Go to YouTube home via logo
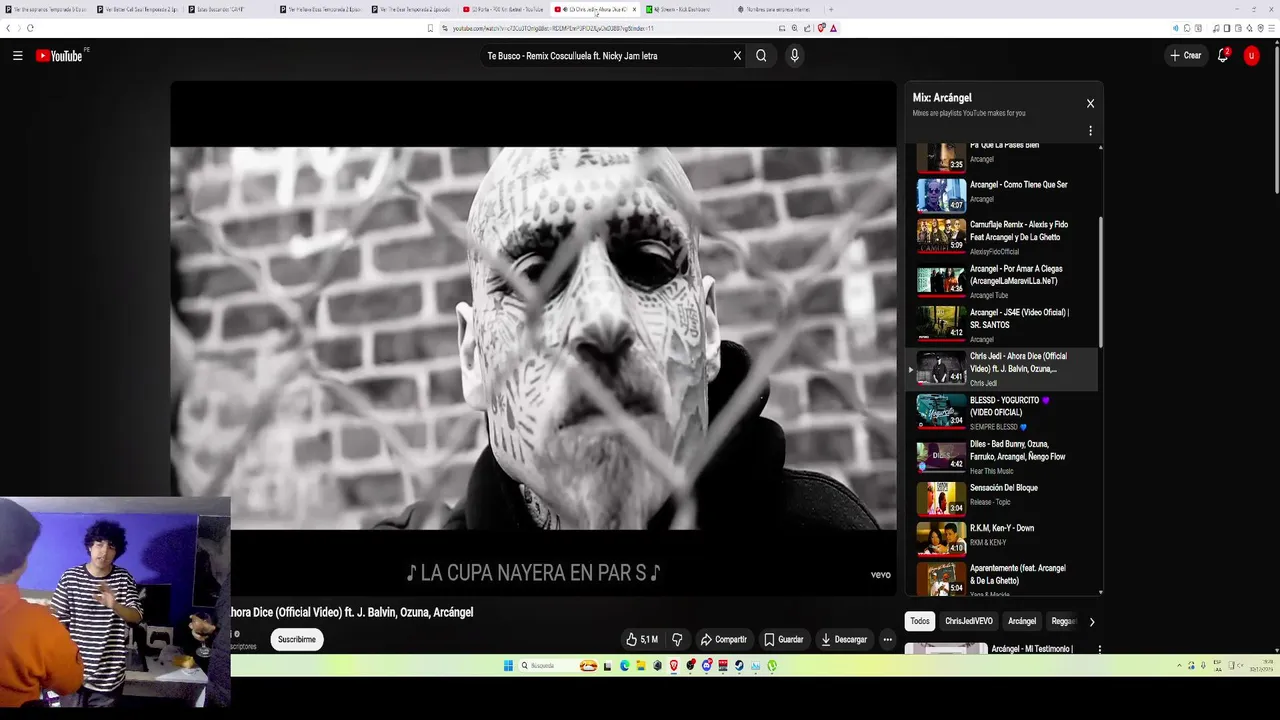The height and width of the screenshot is (720, 1280). tap(59, 56)
